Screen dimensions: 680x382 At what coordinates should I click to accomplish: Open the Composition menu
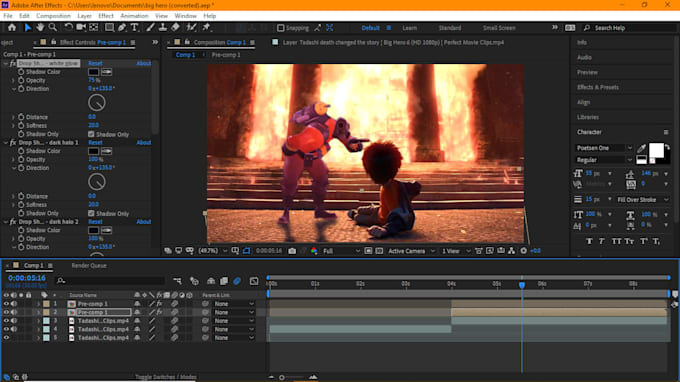click(x=53, y=16)
